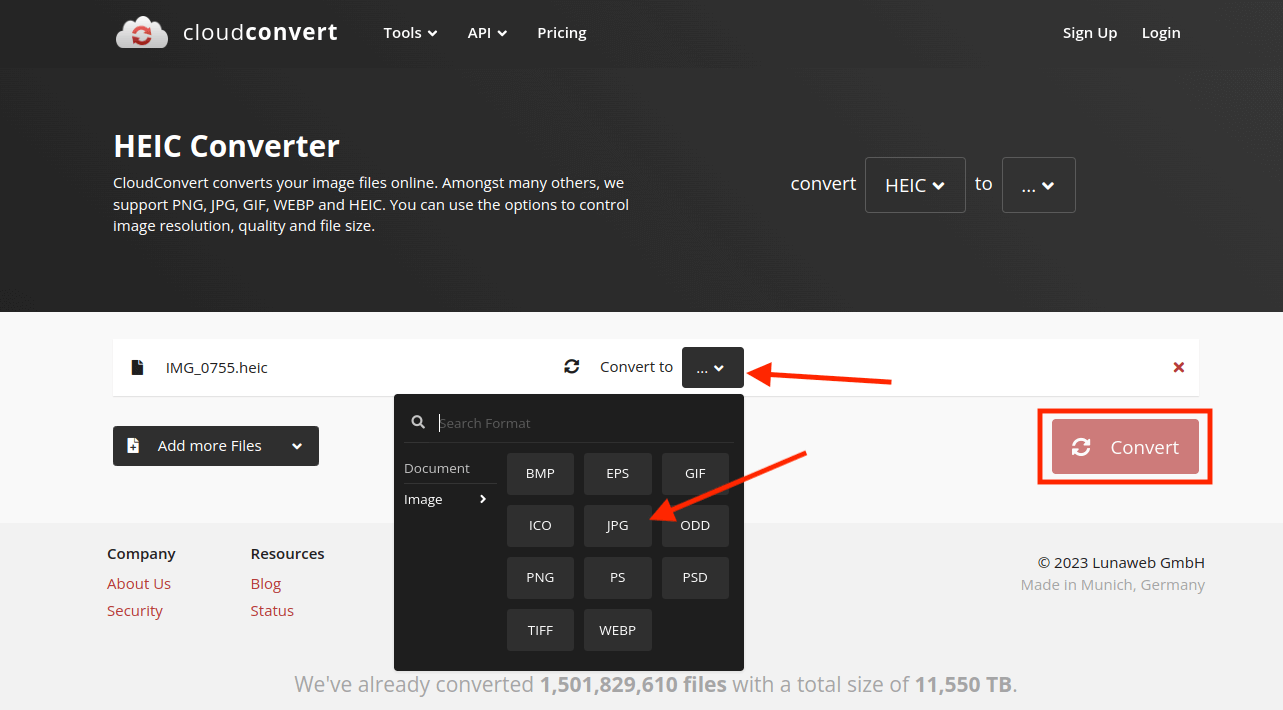
Task: Choose TIFF as output format
Action: pyautogui.click(x=540, y=630)
